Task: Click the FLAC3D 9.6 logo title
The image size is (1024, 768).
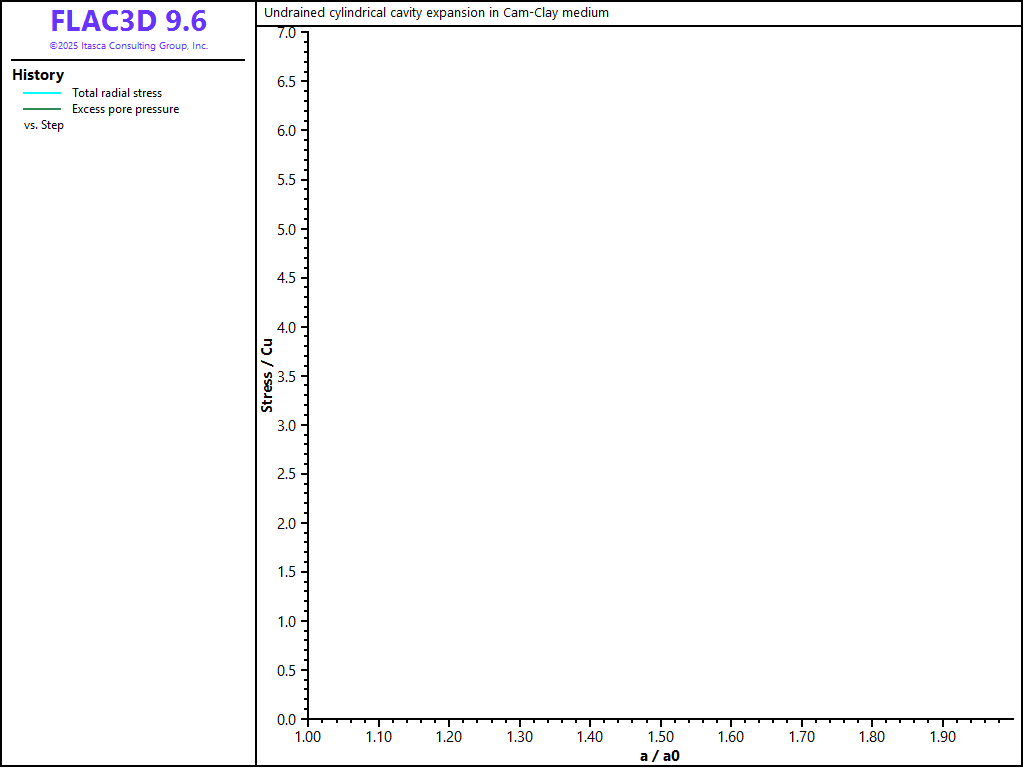Action: click(x=128, y=21)
